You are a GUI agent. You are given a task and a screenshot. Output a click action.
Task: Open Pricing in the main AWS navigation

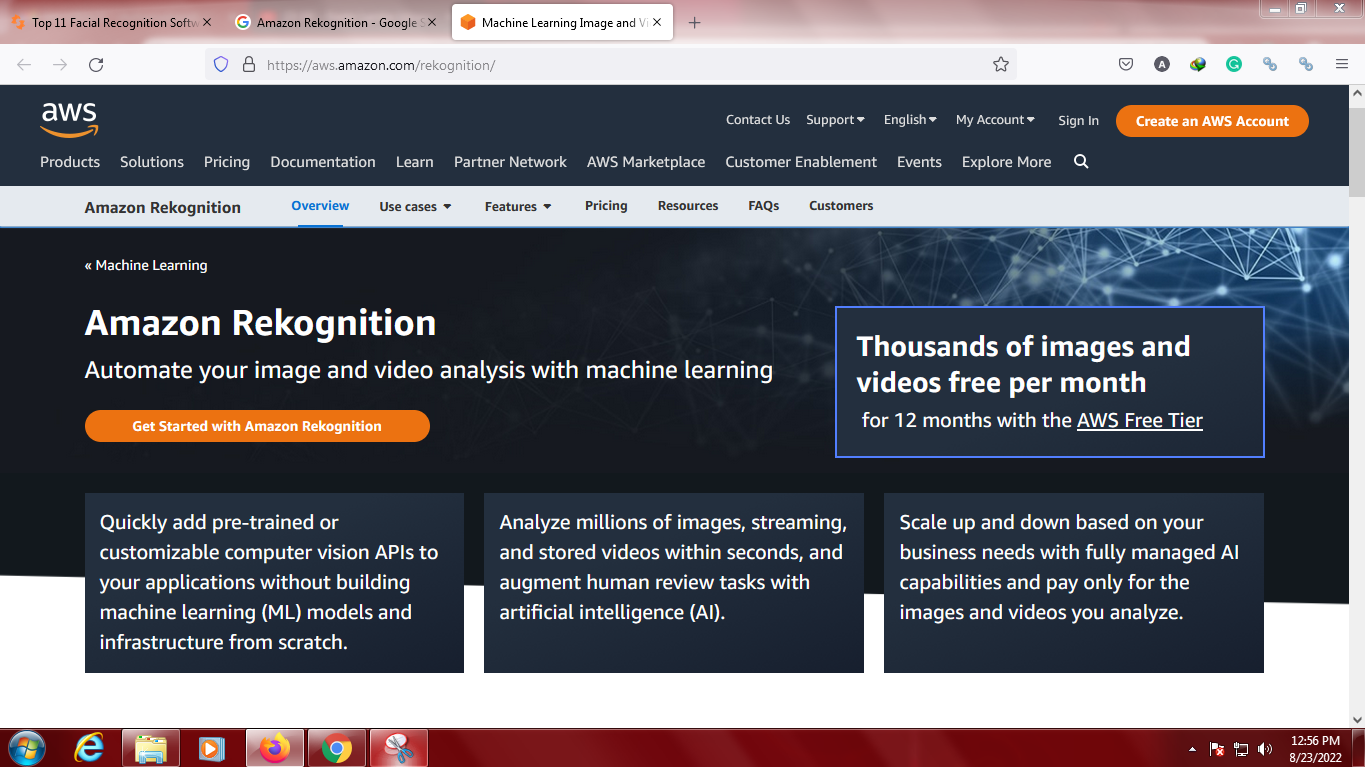click(x=227, y=162)
